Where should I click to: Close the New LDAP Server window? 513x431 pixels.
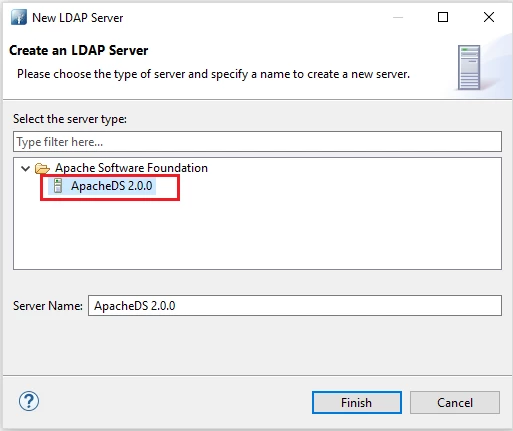489,17
